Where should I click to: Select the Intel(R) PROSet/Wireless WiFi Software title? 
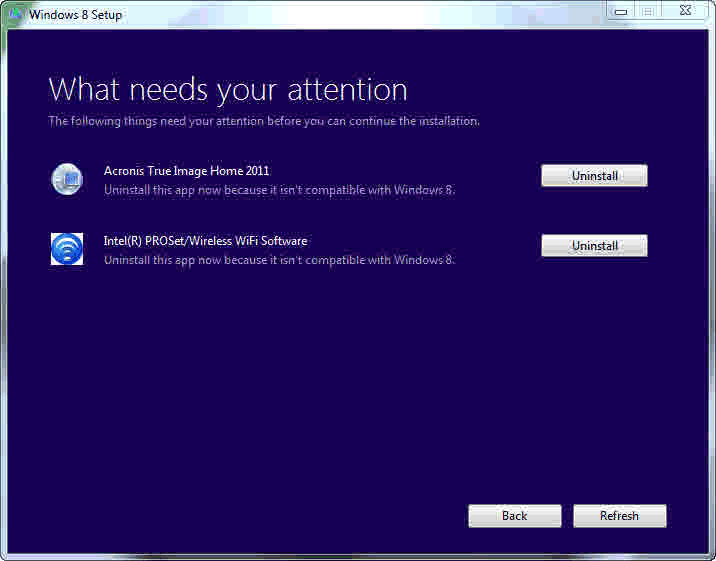[205, 241]
